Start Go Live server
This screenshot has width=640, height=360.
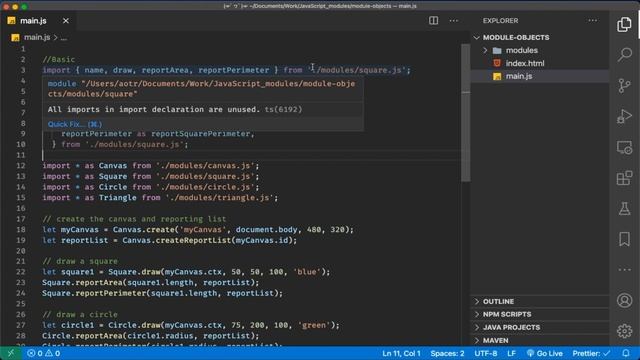click(544, 353)
